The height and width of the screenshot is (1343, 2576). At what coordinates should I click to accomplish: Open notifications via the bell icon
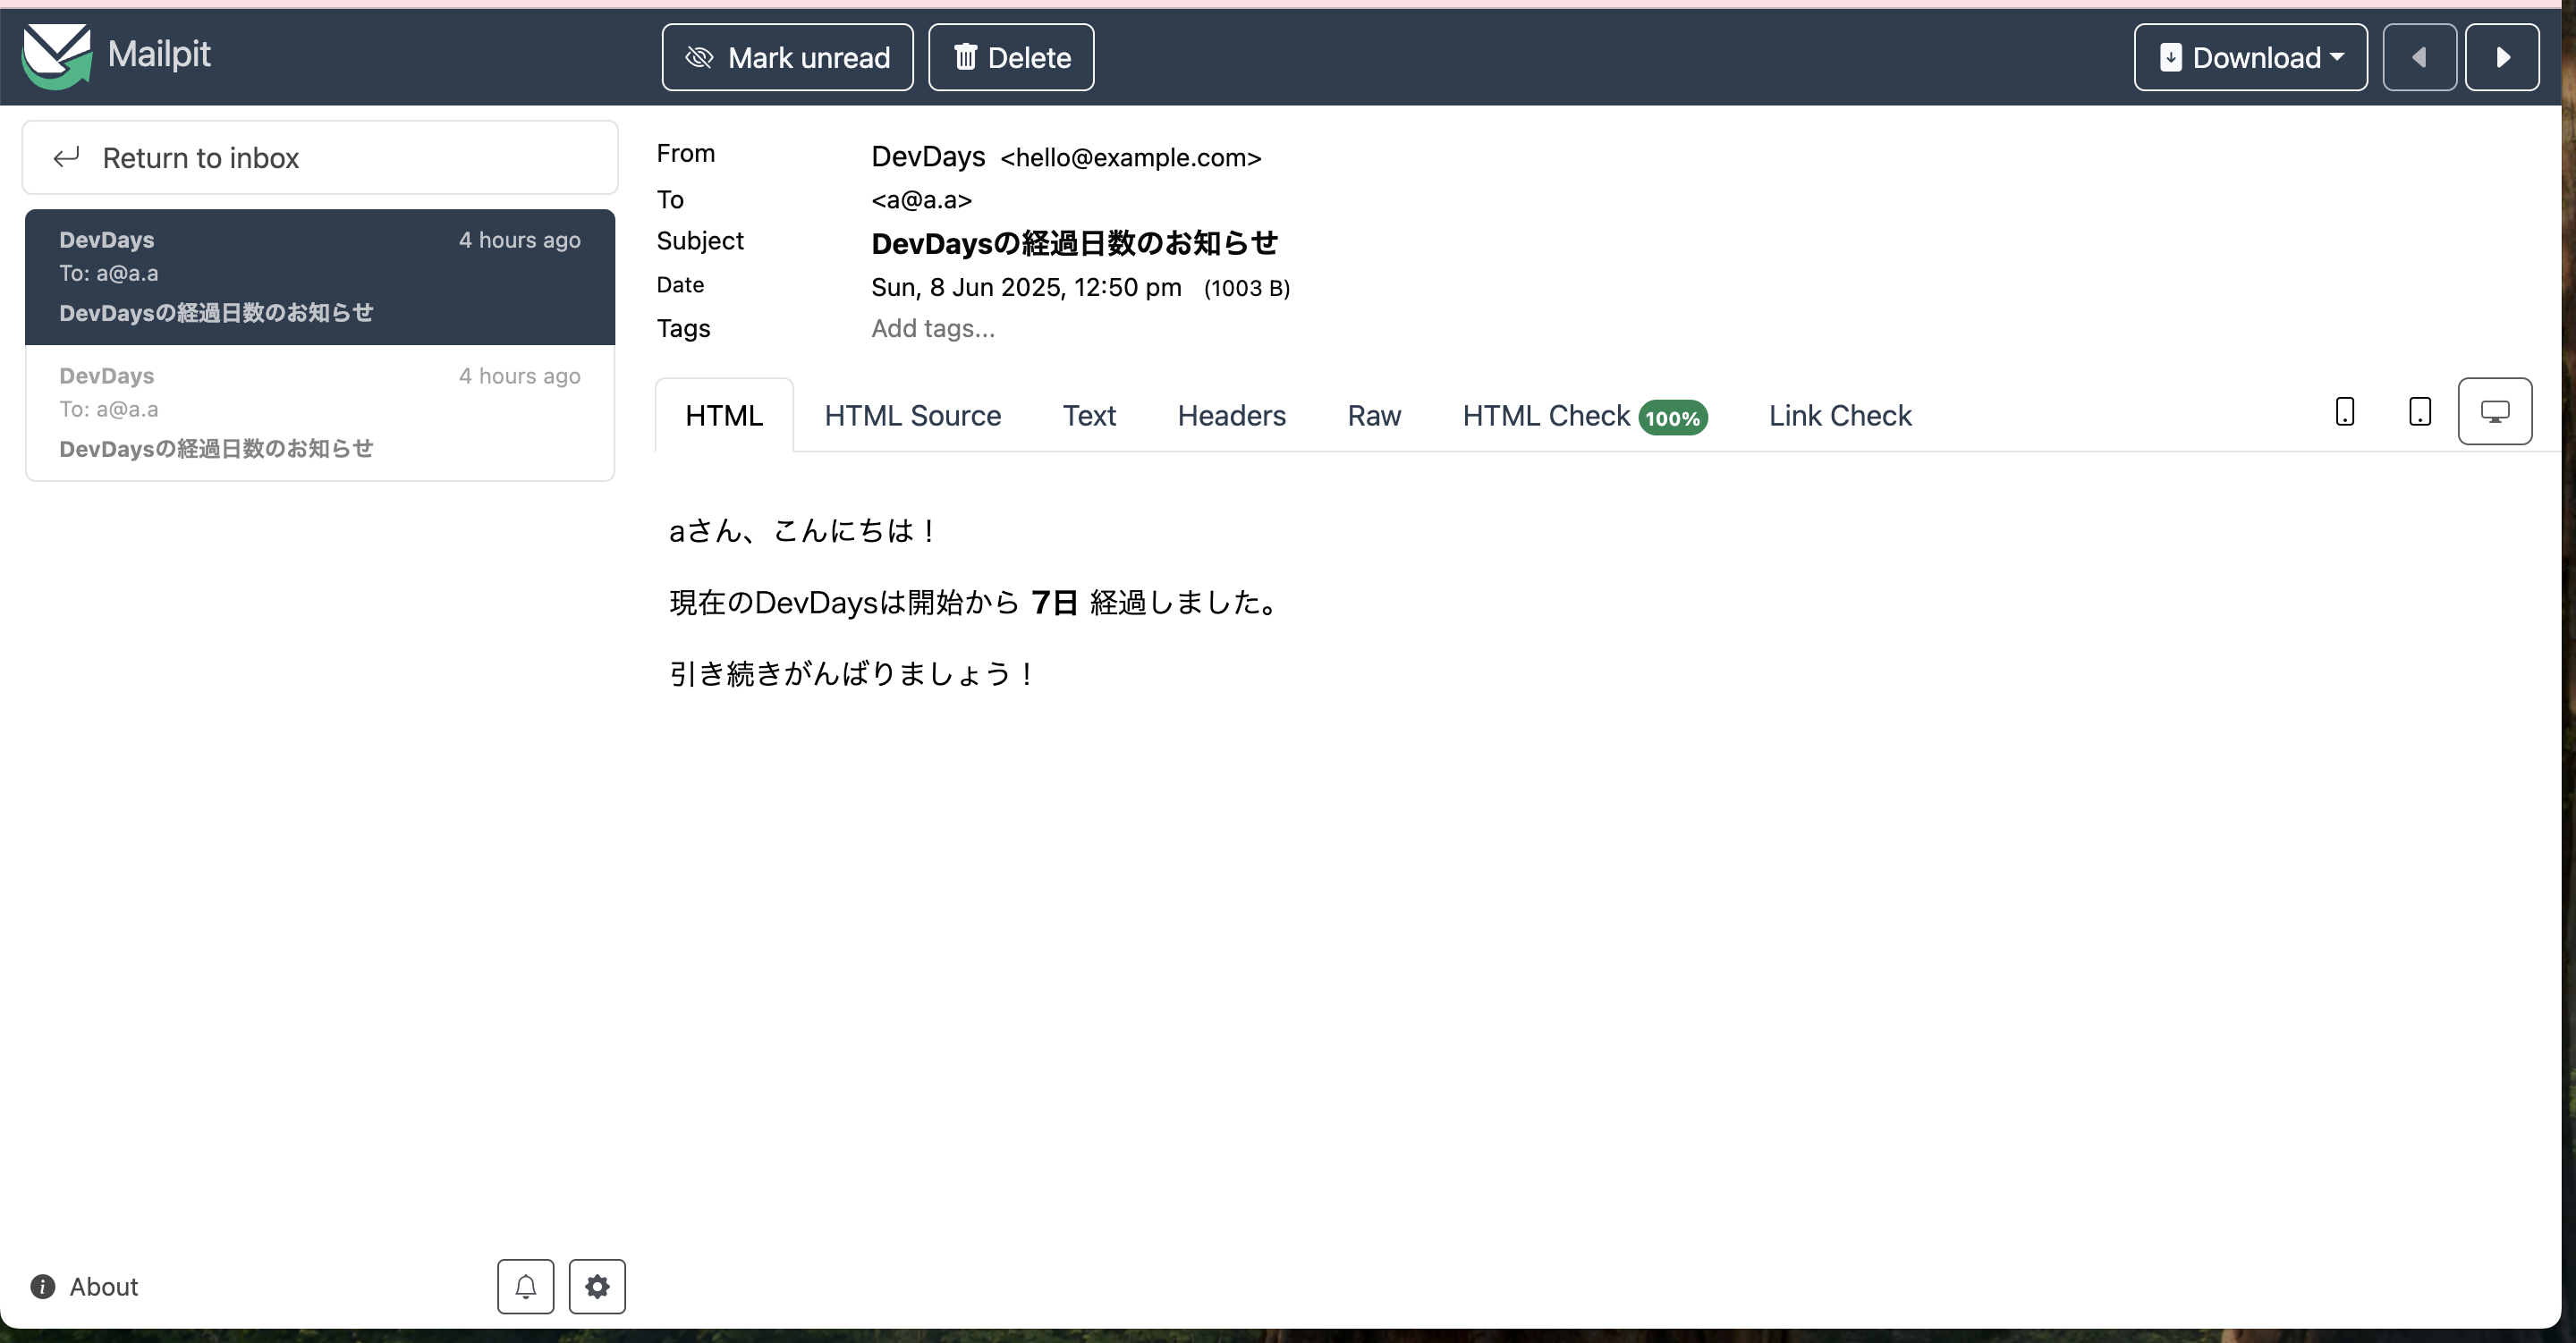(525, 1286)
